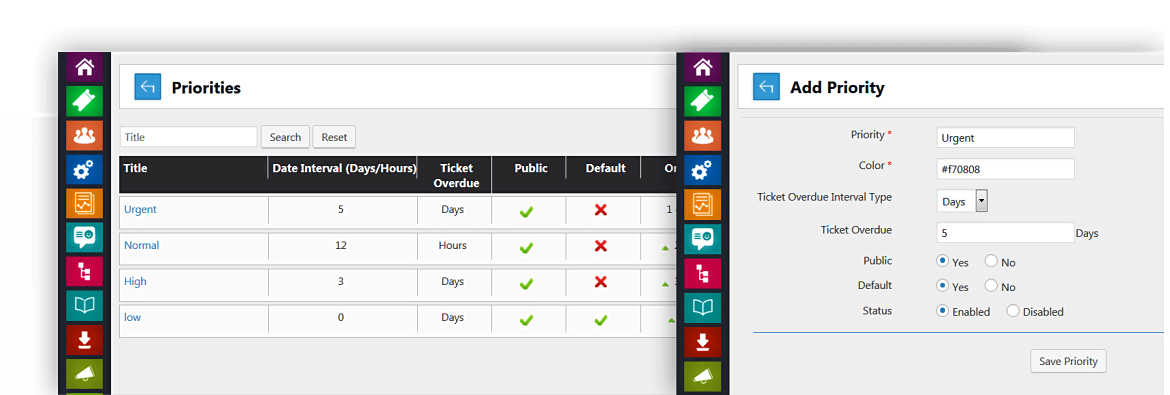1170x395 pixels.
Task: Click the value 12 in the Normal row
Action: 341,245
